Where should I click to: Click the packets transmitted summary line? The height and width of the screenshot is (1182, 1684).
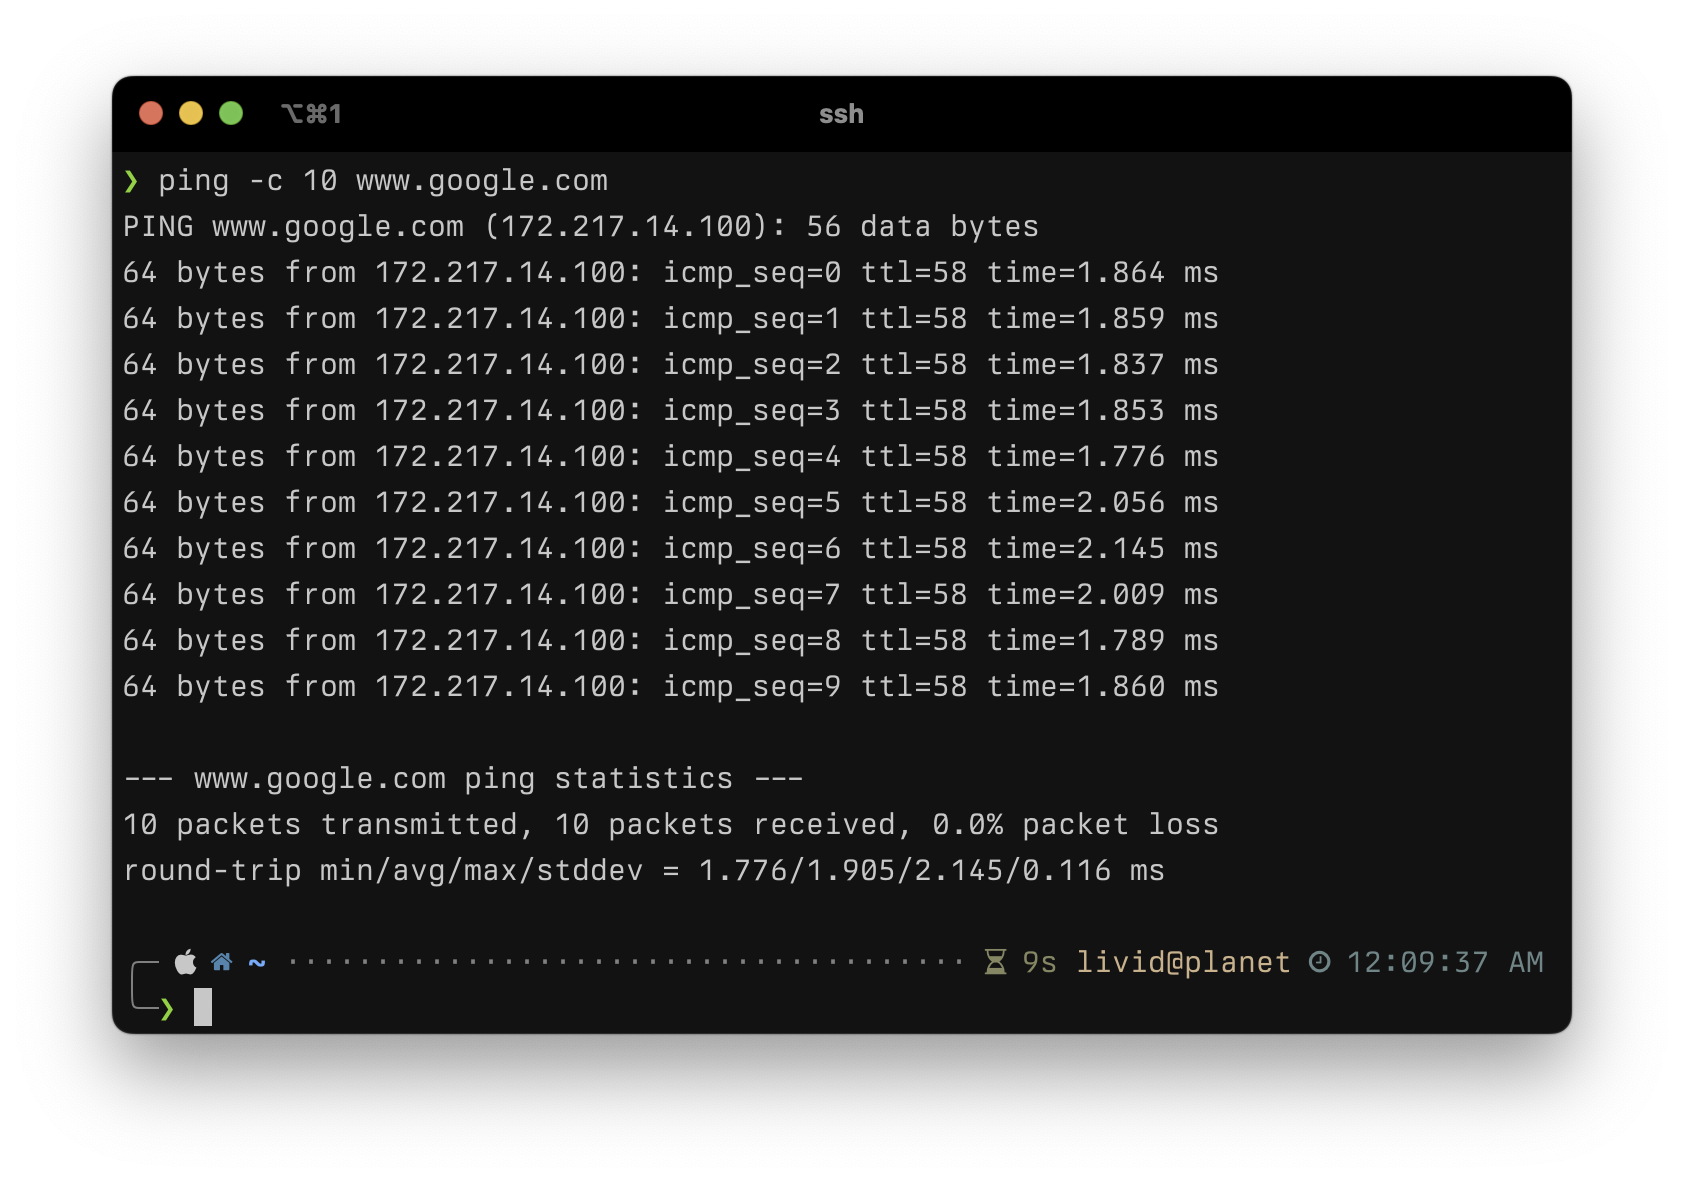(x=671, y=824)
